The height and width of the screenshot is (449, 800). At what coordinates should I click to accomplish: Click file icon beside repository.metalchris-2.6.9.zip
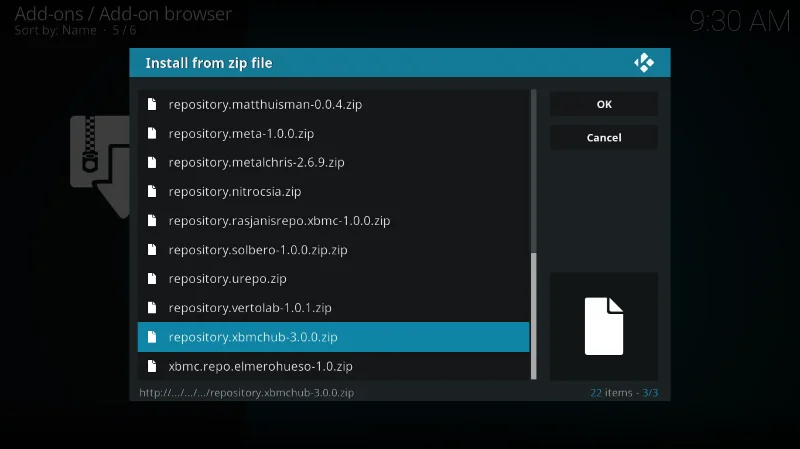(x=152, y=162)
